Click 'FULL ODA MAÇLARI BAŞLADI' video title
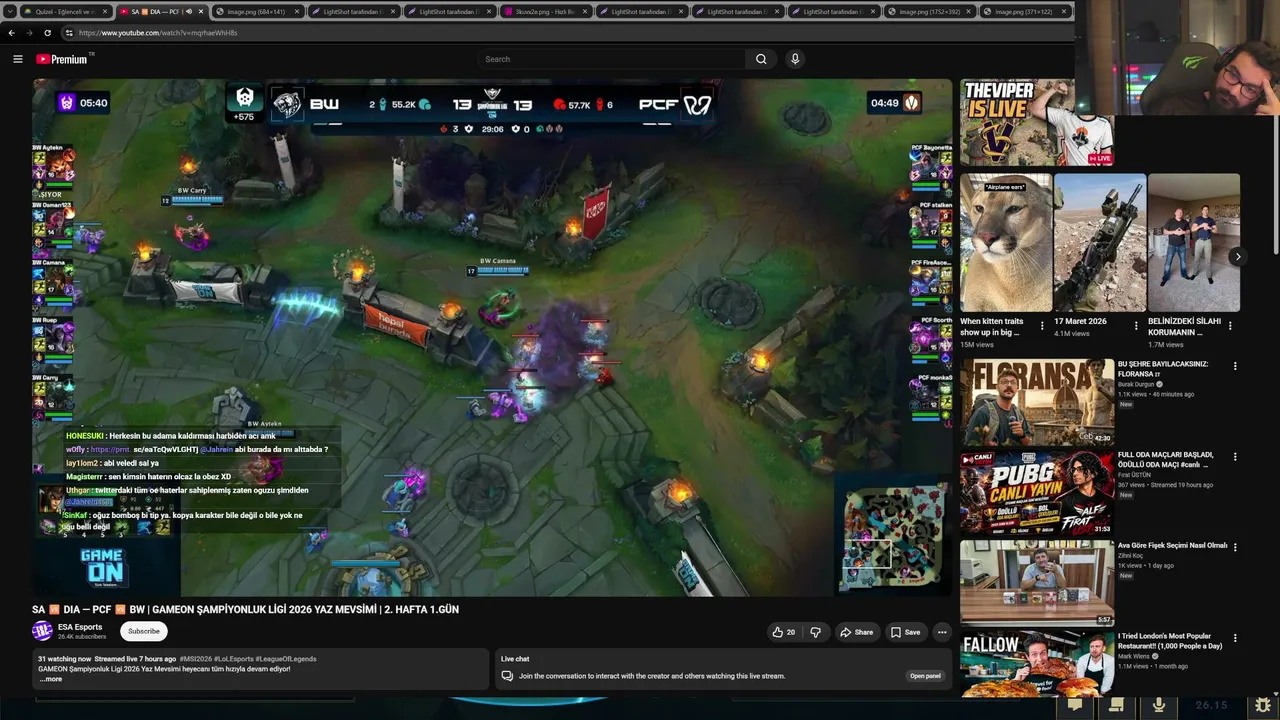Image resolution: width=1280 pixels, height=720 pixels. tap(1166, 460)
